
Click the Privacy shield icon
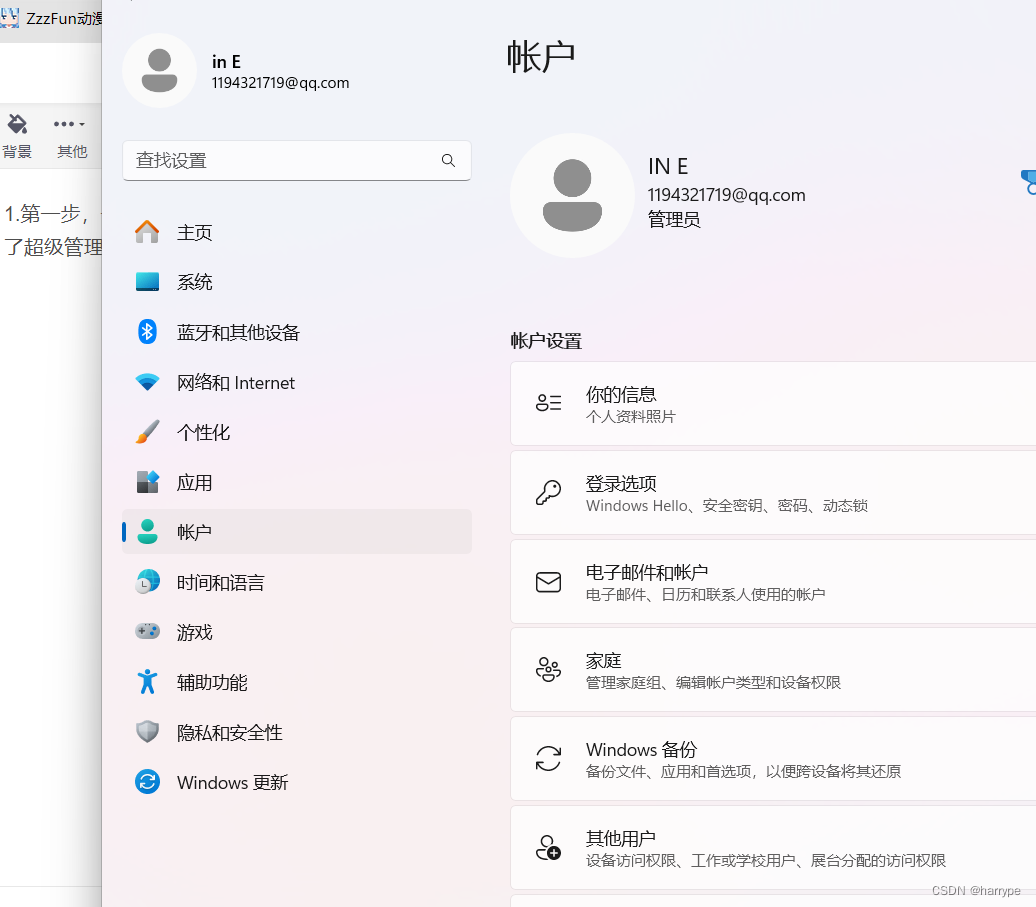point(147,732)
